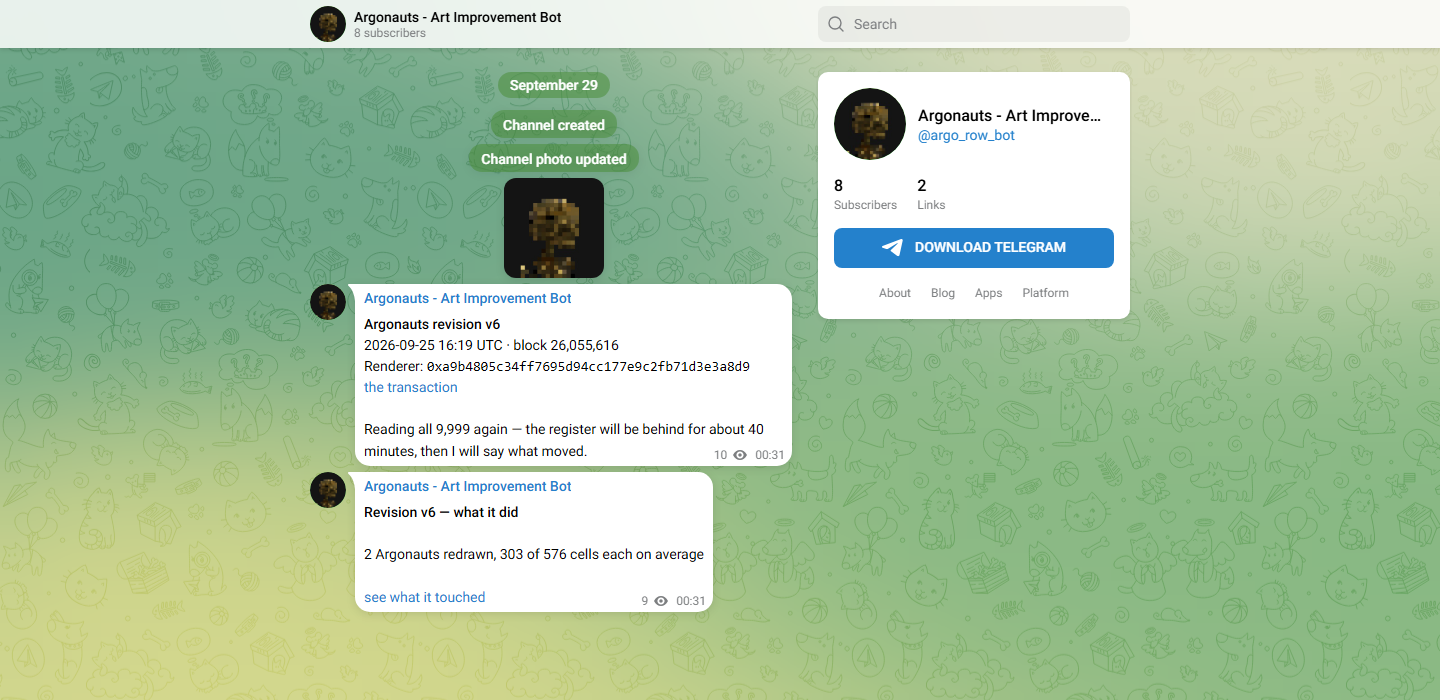Image resolution: width=1440 pixels, height=700 pixels.
Task: Open the Apps footer link
Action: point(988,293)
